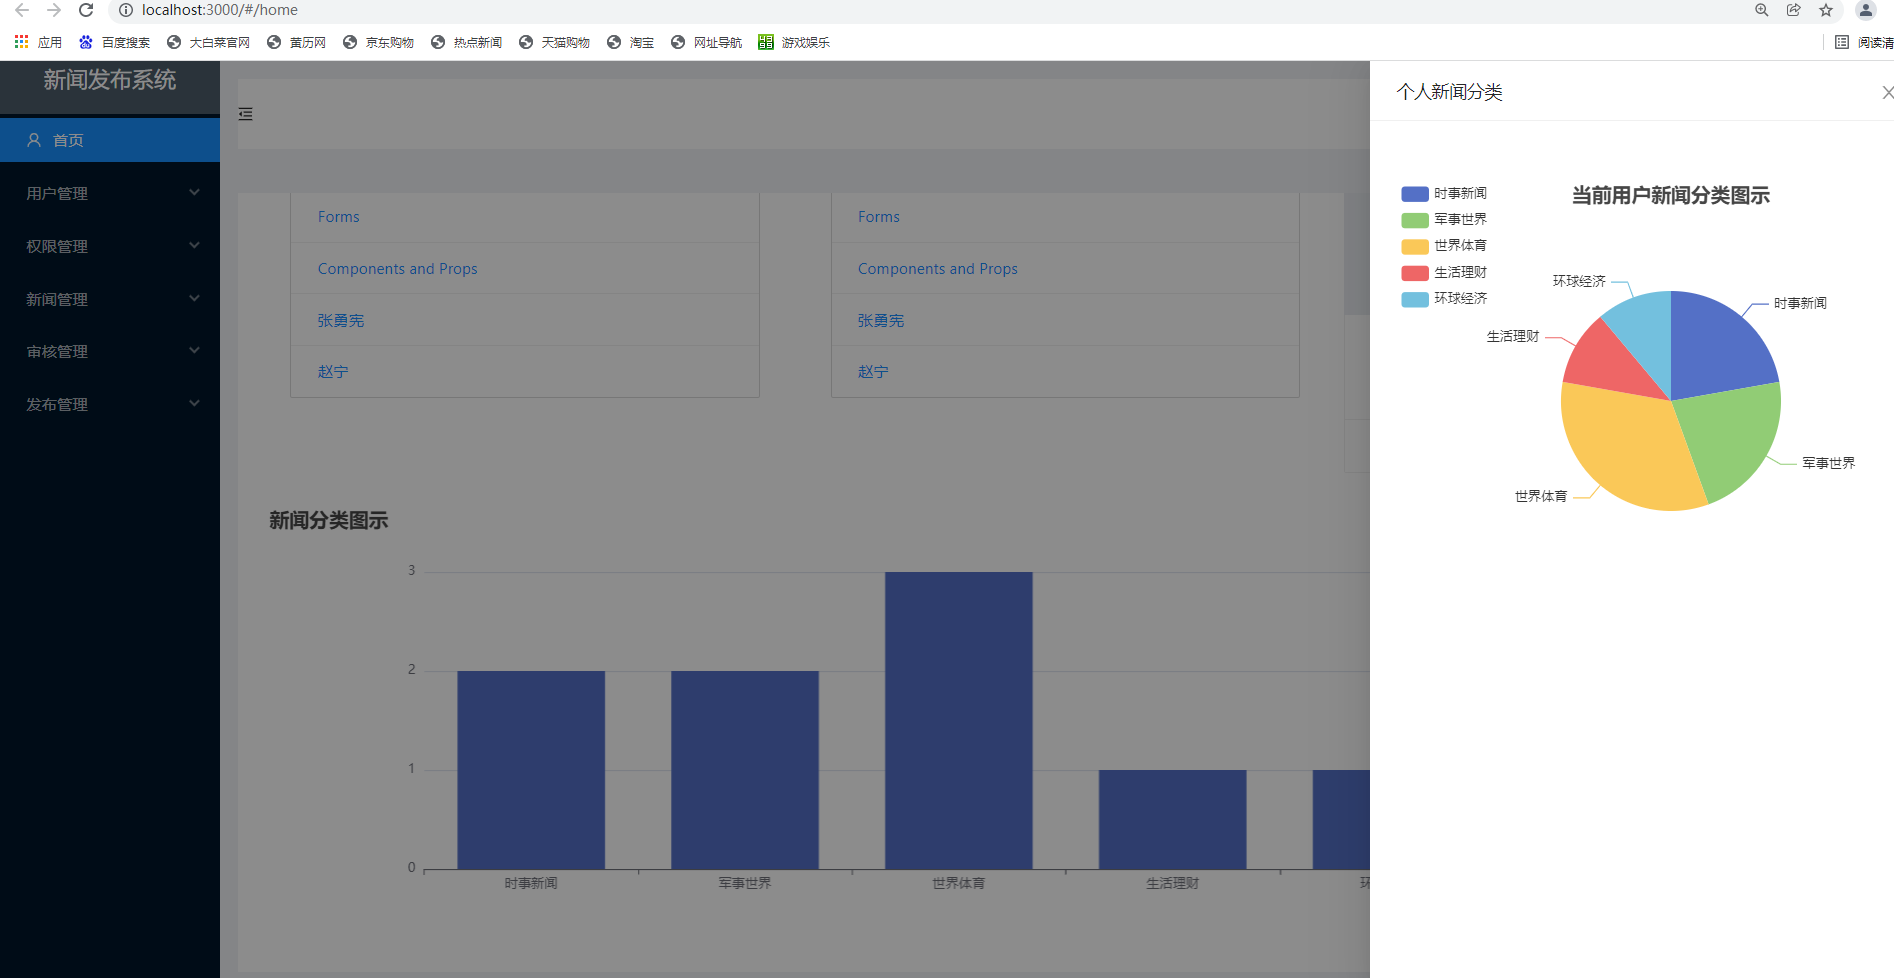The image size is (1894, 978).
Task: Open the 京东购物 bookmark
Action: click(x=378, y=42)
